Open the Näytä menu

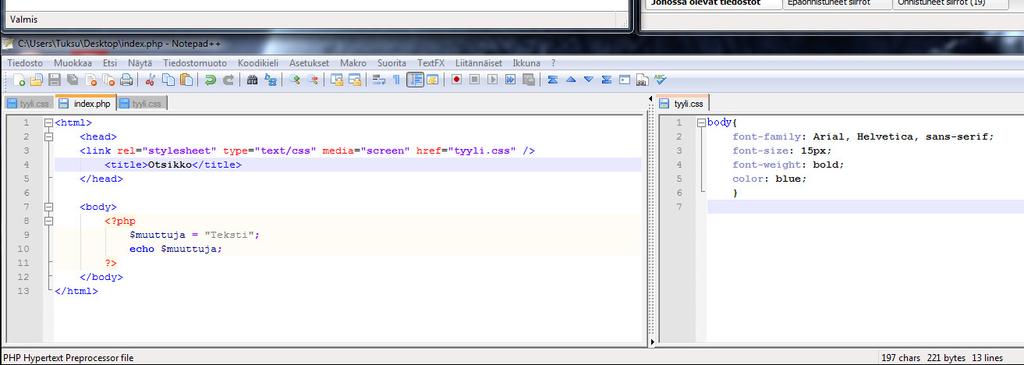click(x=140, y=63)
